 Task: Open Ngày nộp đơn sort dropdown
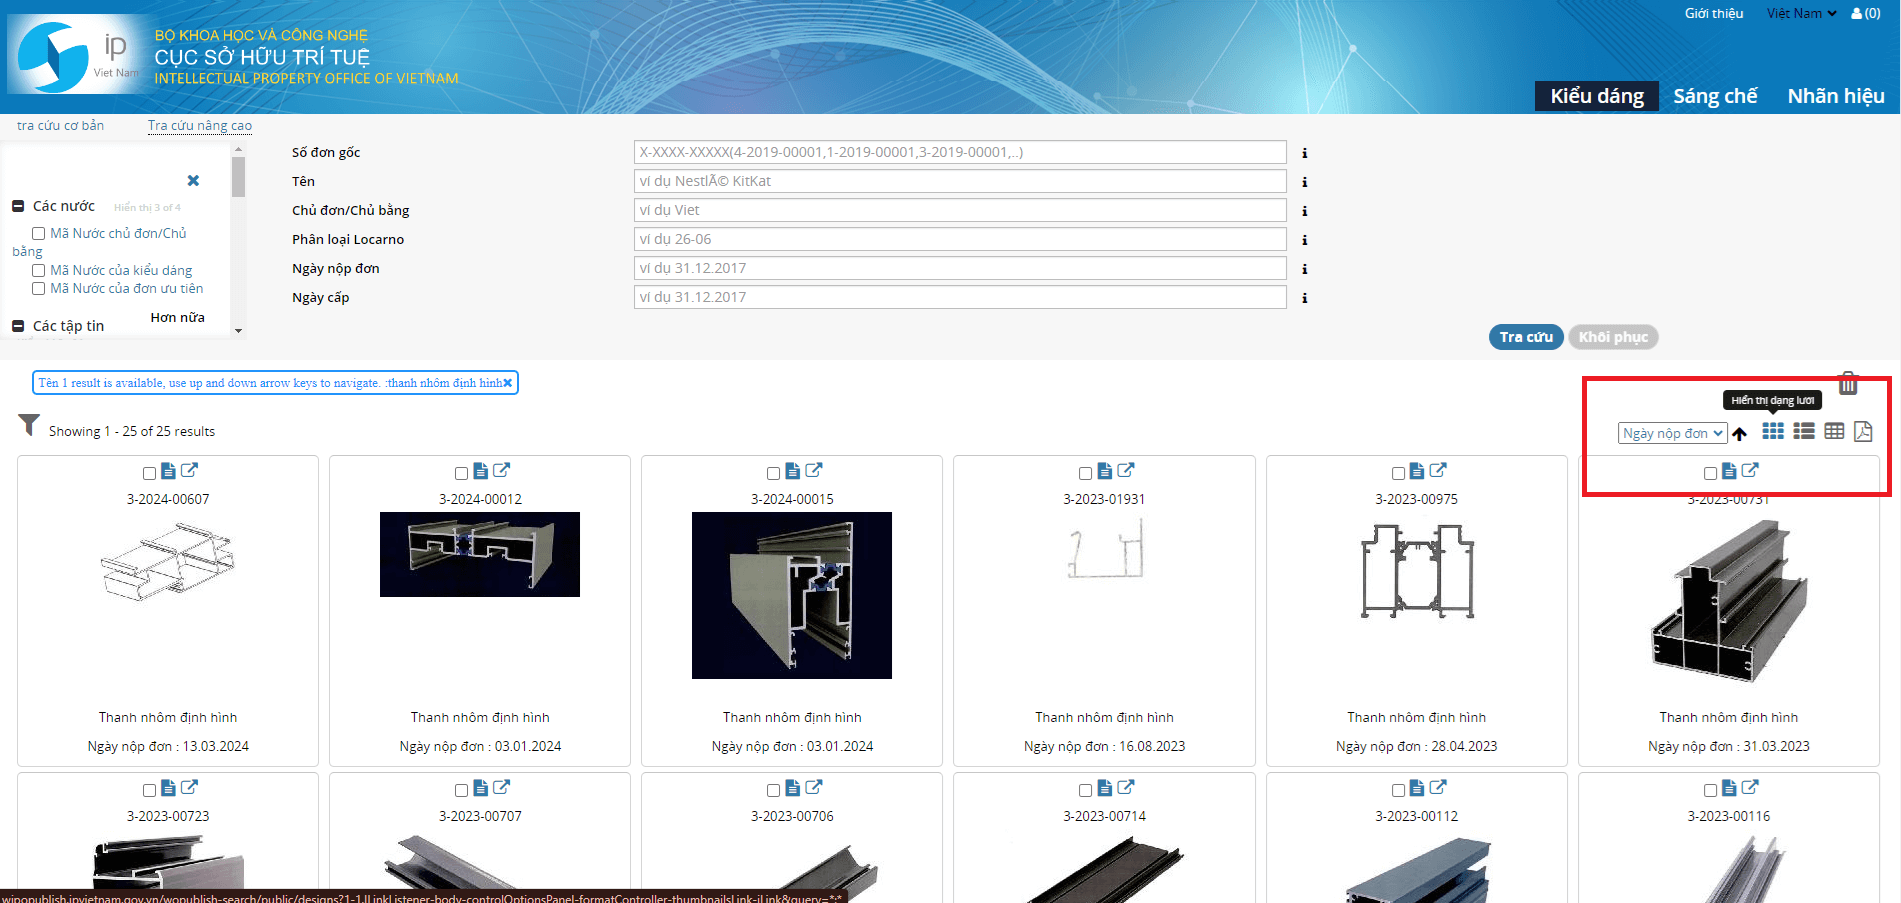coord(1672,433)
